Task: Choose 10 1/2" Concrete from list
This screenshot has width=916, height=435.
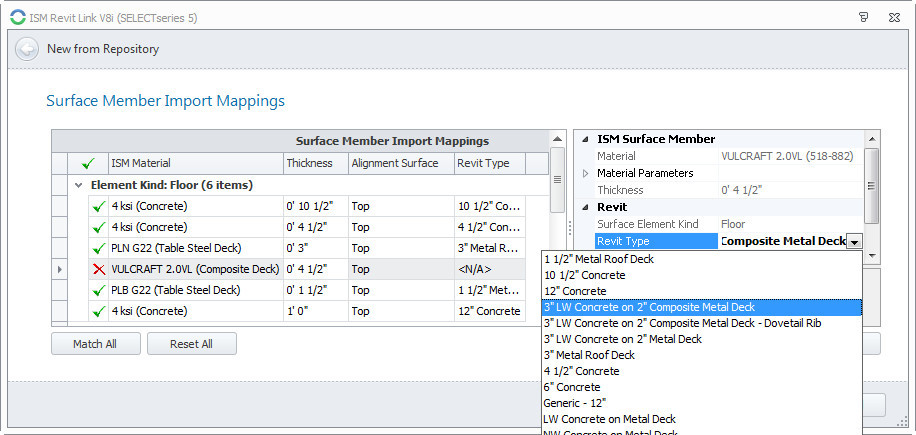Action: (x=701, y=275)
